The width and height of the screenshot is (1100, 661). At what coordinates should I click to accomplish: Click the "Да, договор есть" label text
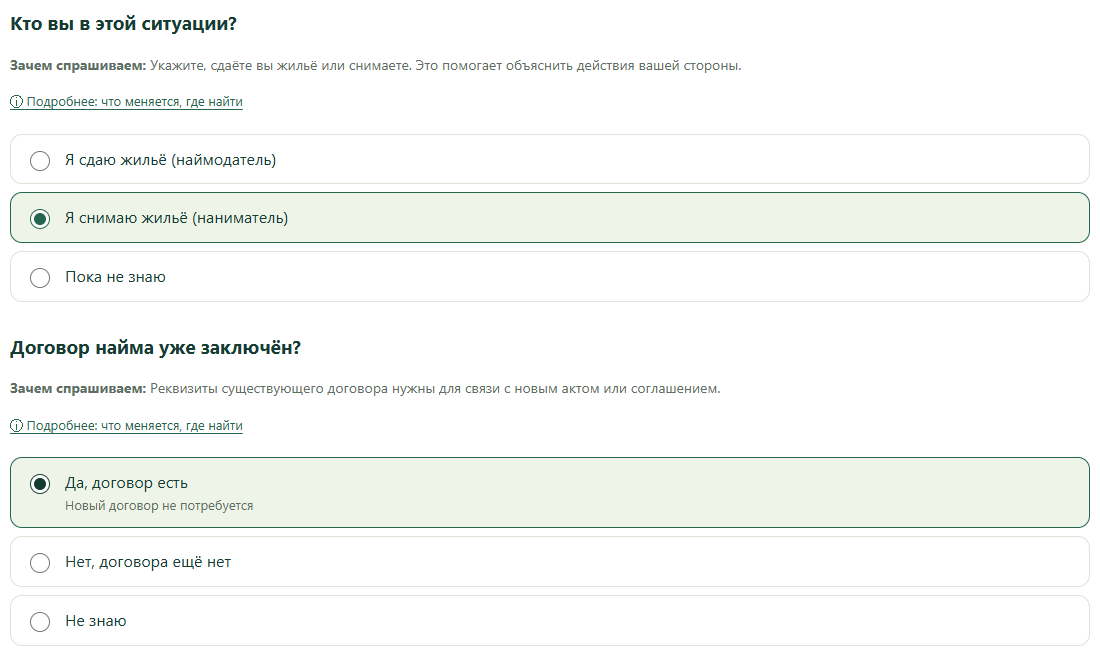[x=126, y=483]
